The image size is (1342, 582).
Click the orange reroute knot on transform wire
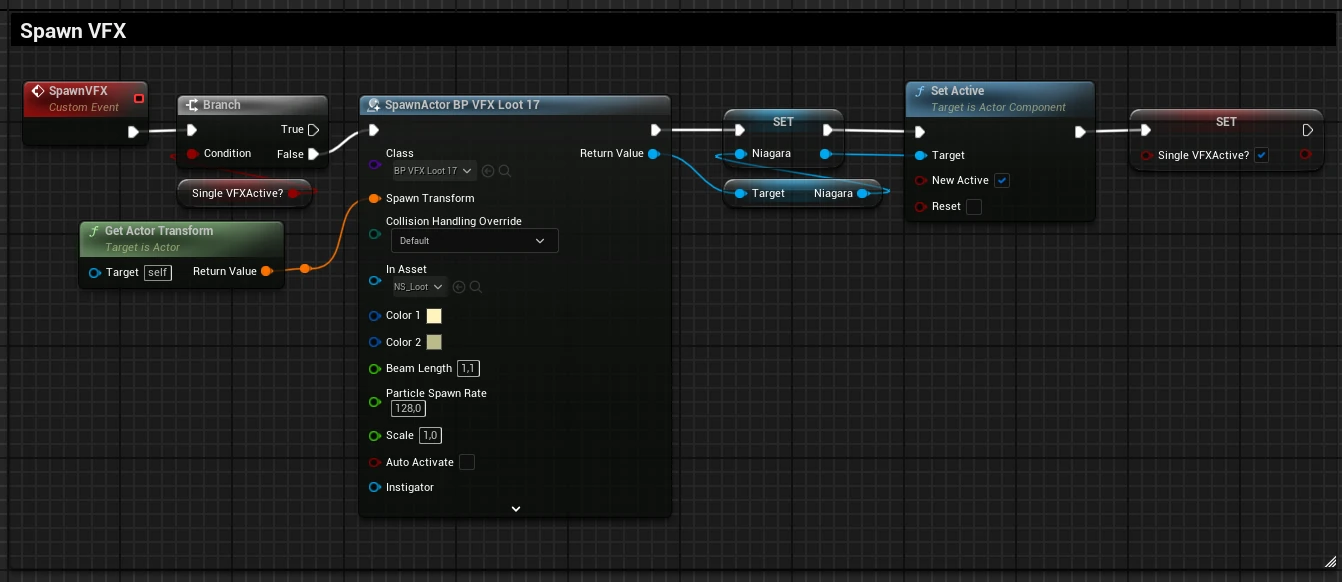pos(305,267)
